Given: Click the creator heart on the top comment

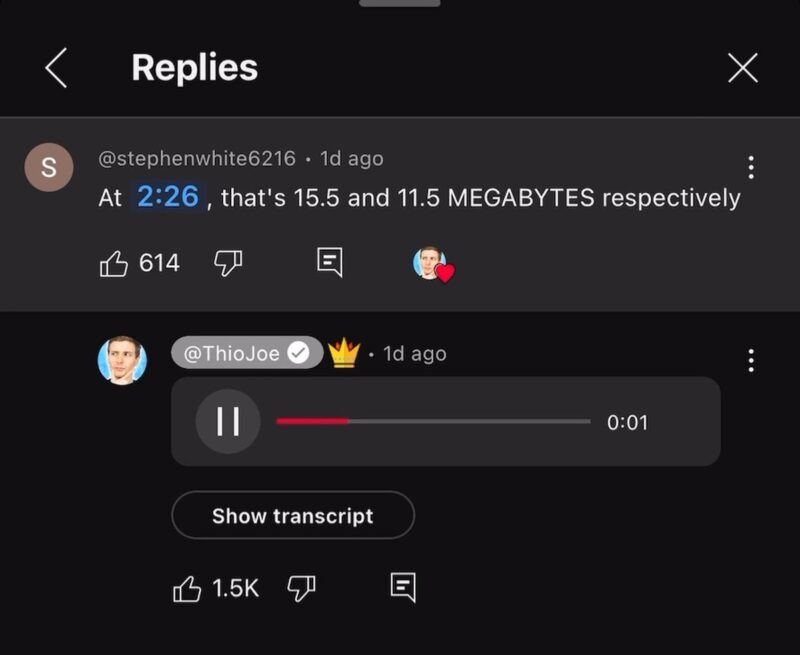Looking at the screenshot, I should [x=434, y=263].
